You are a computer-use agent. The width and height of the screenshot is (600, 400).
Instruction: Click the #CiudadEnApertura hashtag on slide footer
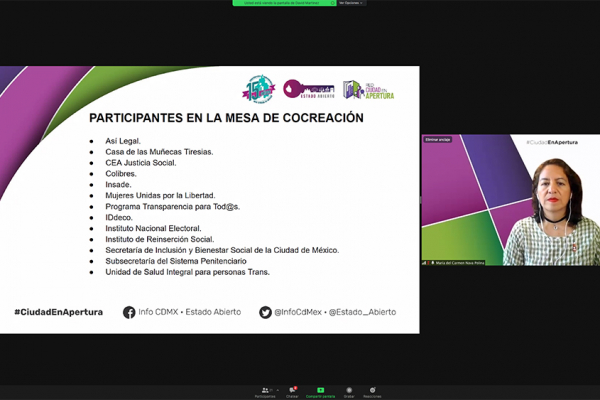(x=59, y=312)
